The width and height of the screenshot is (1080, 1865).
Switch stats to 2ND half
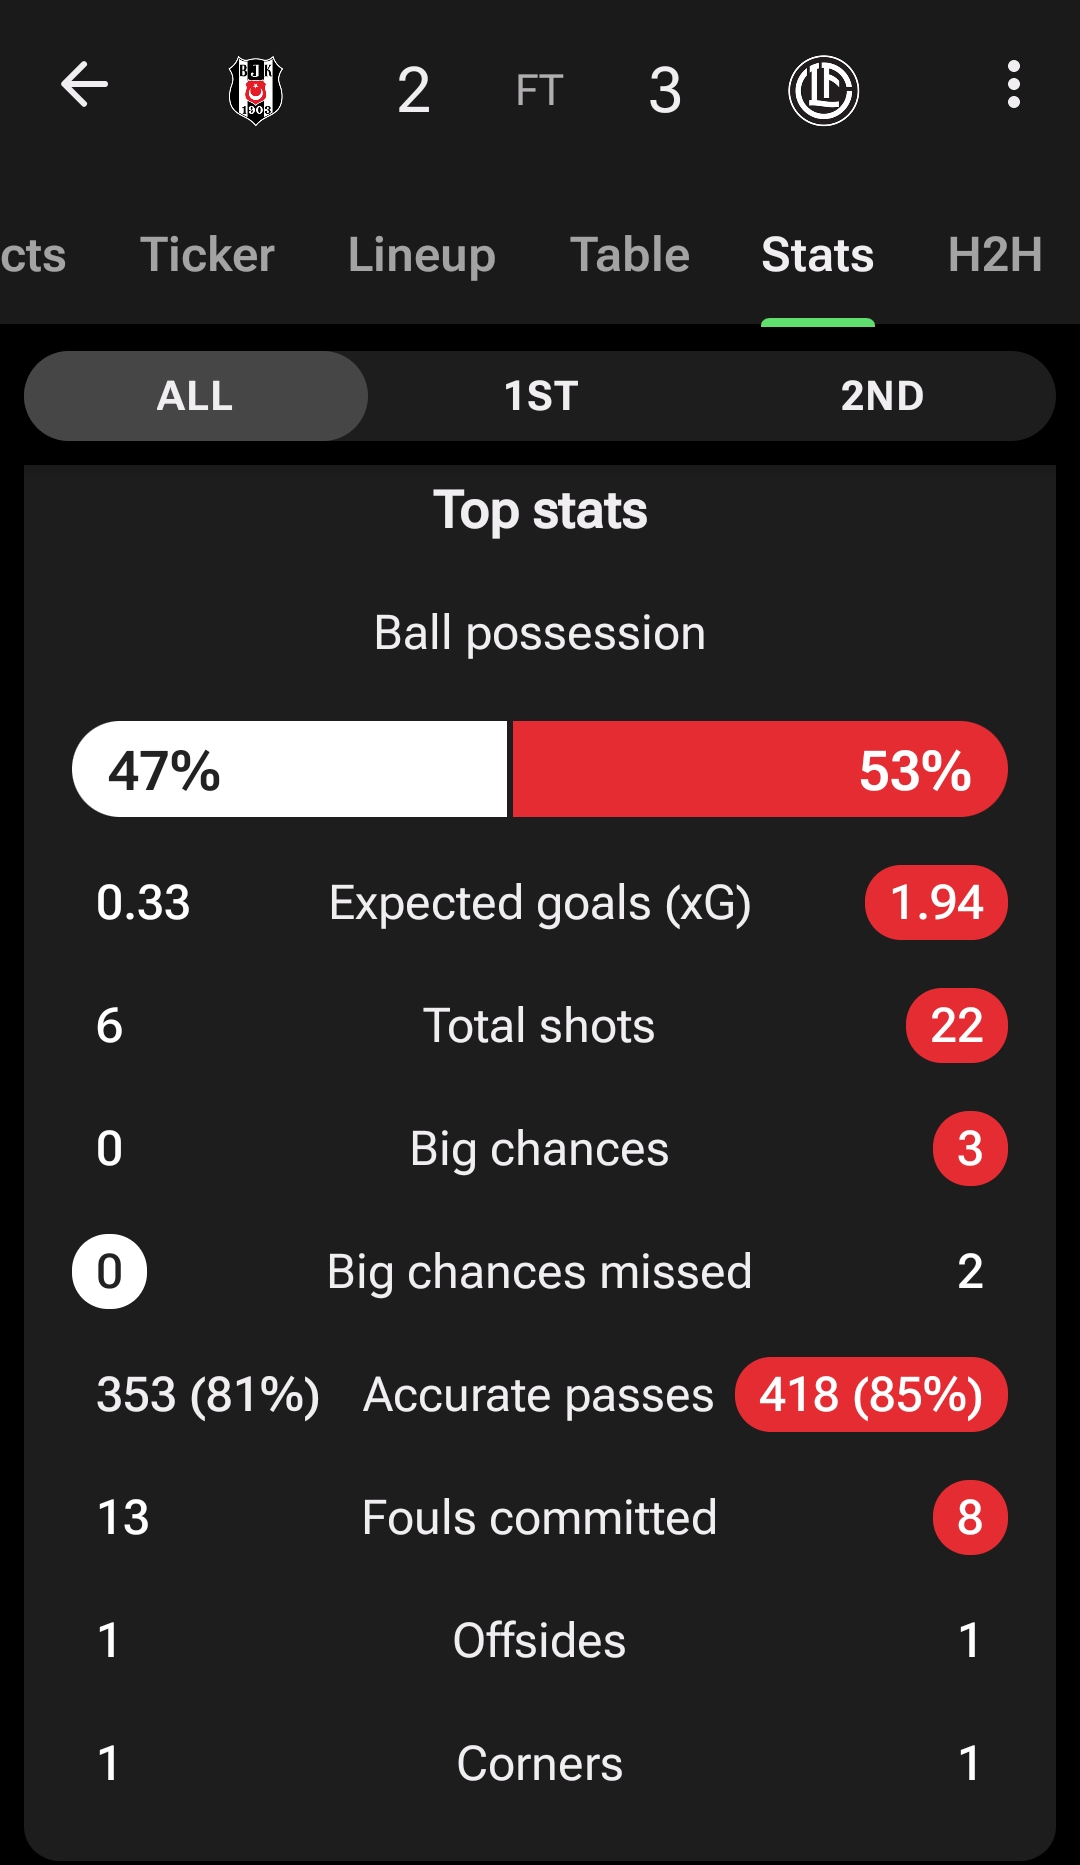click(x=882, y=396)
